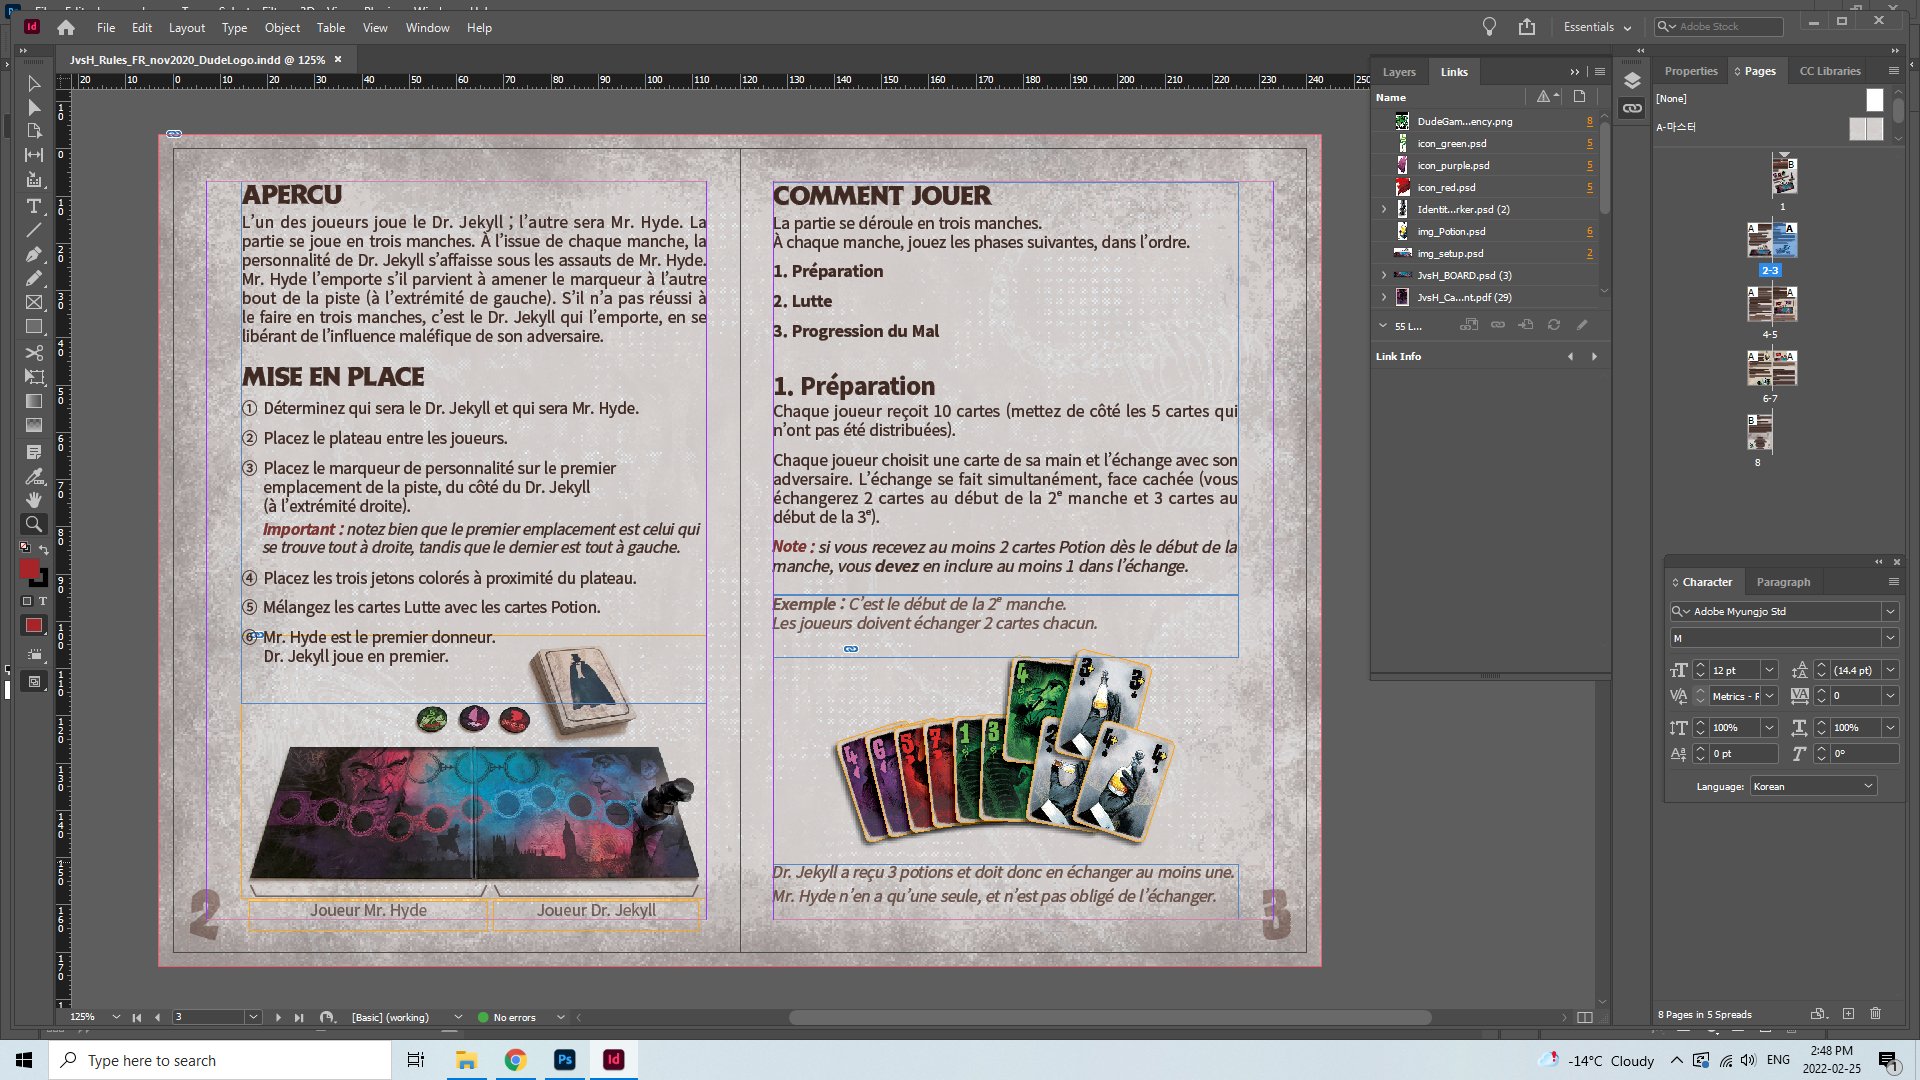Click Edit Original pencil icon
Screen dimensions: 1920x1080
click(1582, 325)
